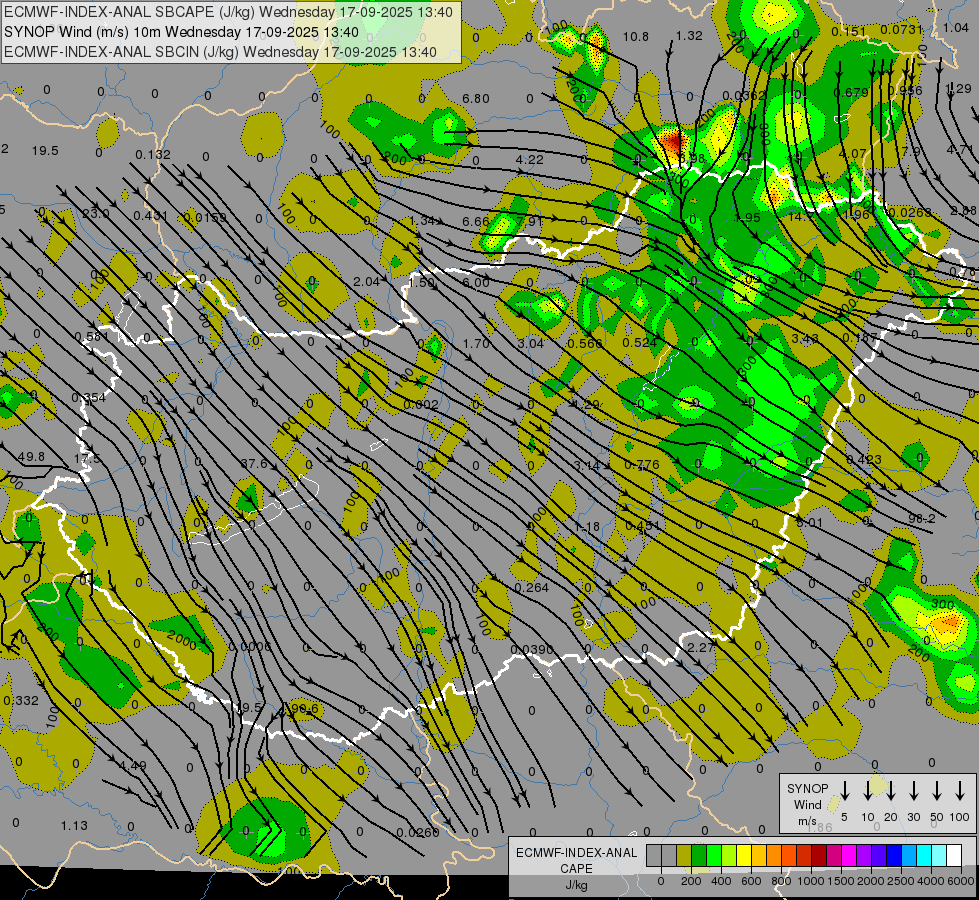Click the 5 m/s wind arrow in legend

[845, 791]
